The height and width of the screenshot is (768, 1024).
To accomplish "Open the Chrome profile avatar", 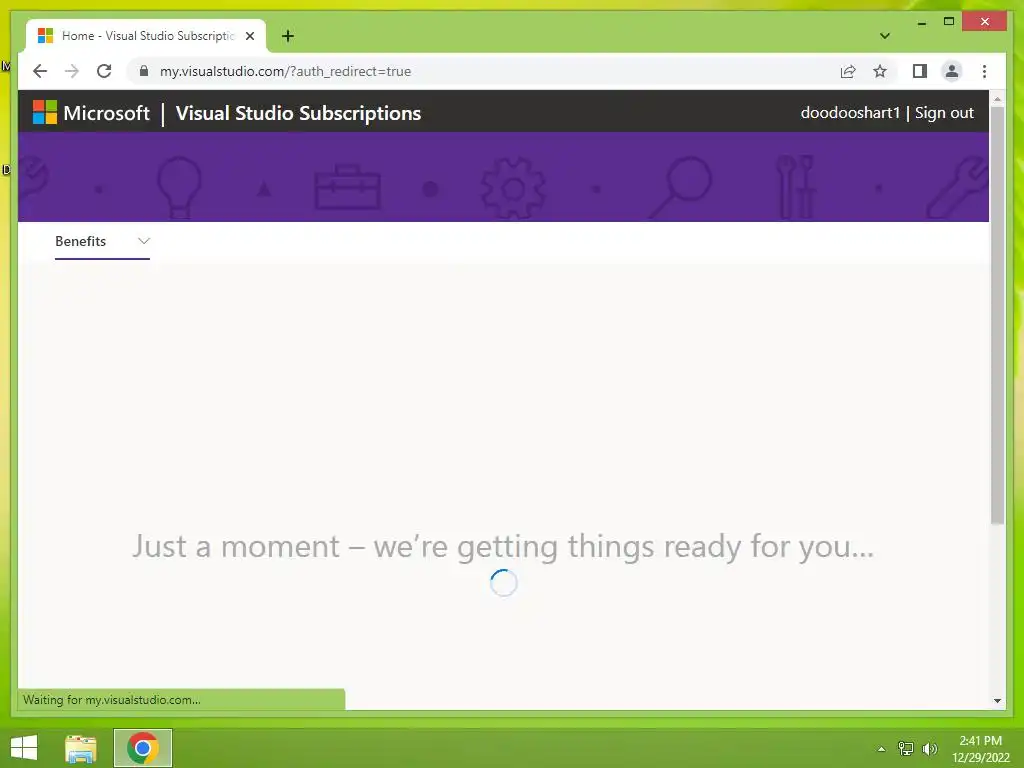I will click(x=952, y=71).
